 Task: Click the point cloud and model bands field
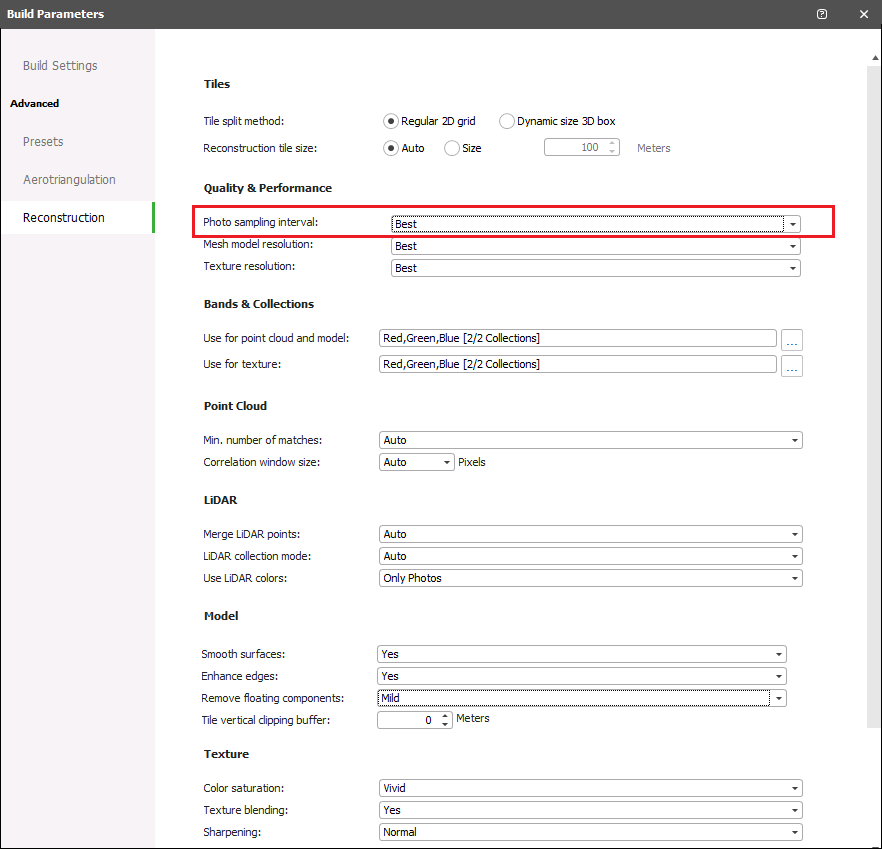(x=578, y=338)
